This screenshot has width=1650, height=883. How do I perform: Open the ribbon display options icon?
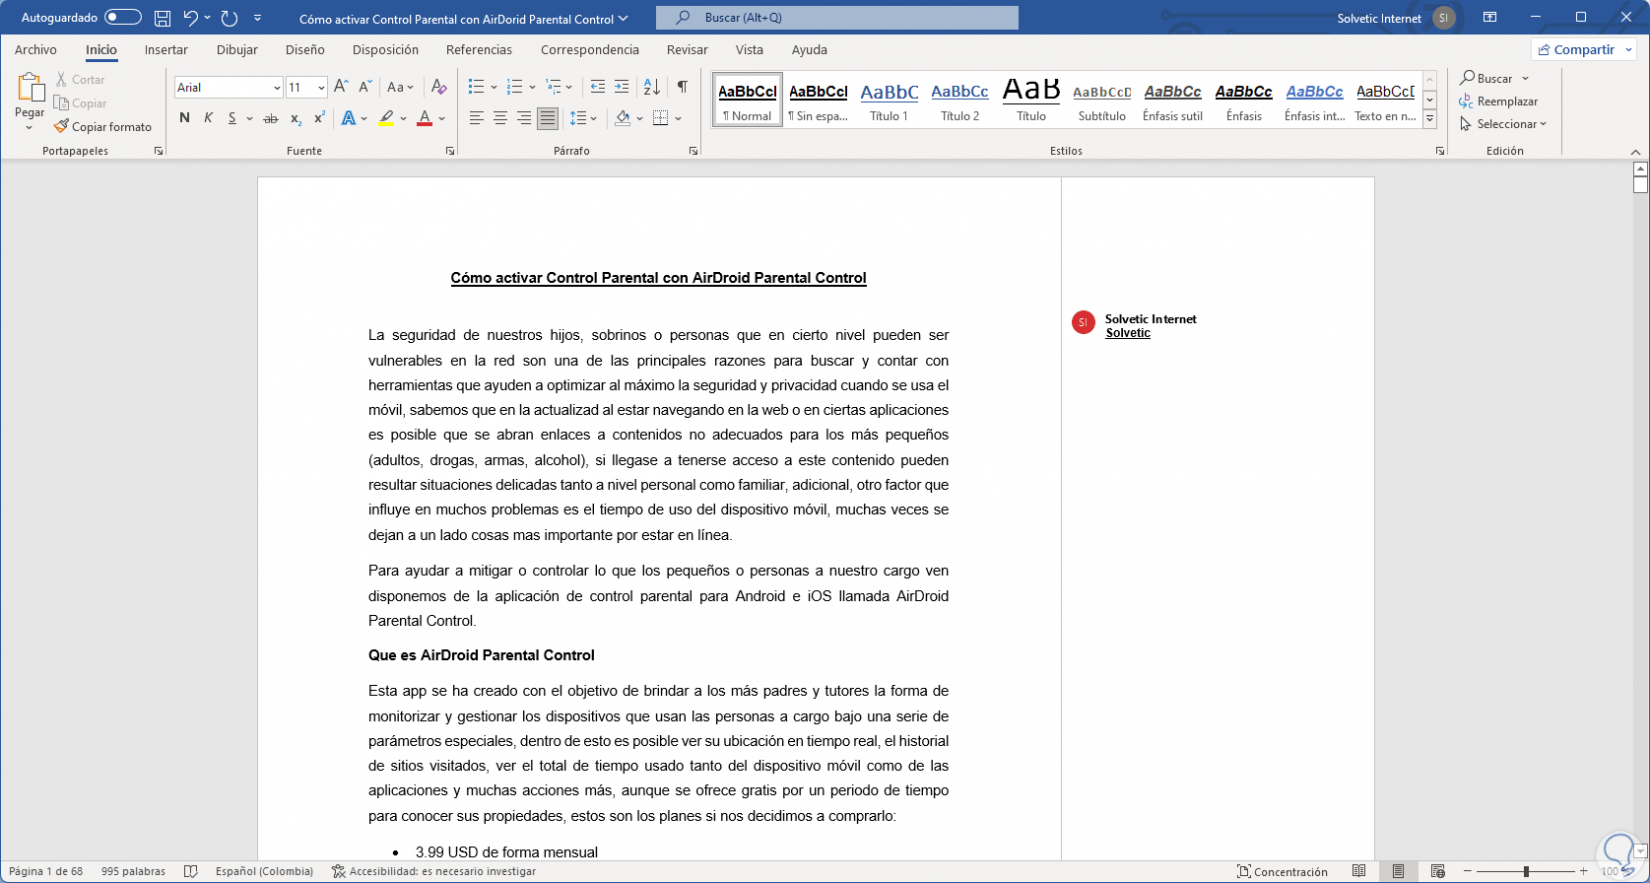1490,18
